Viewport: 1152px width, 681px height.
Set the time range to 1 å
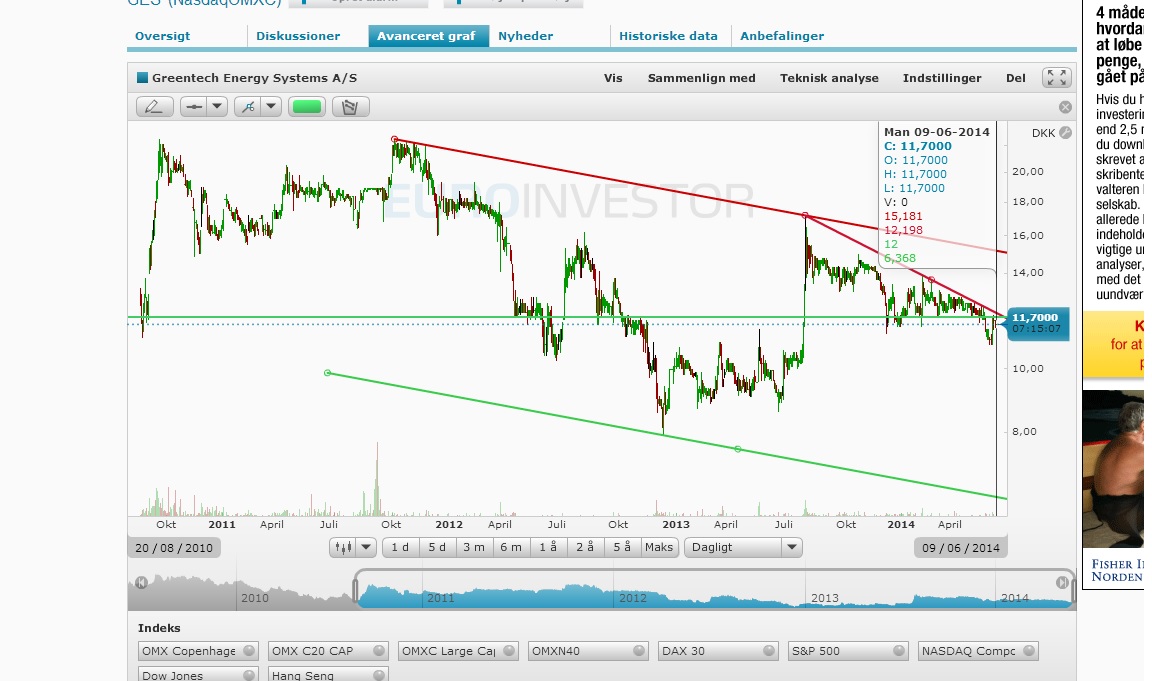[548, 547]
